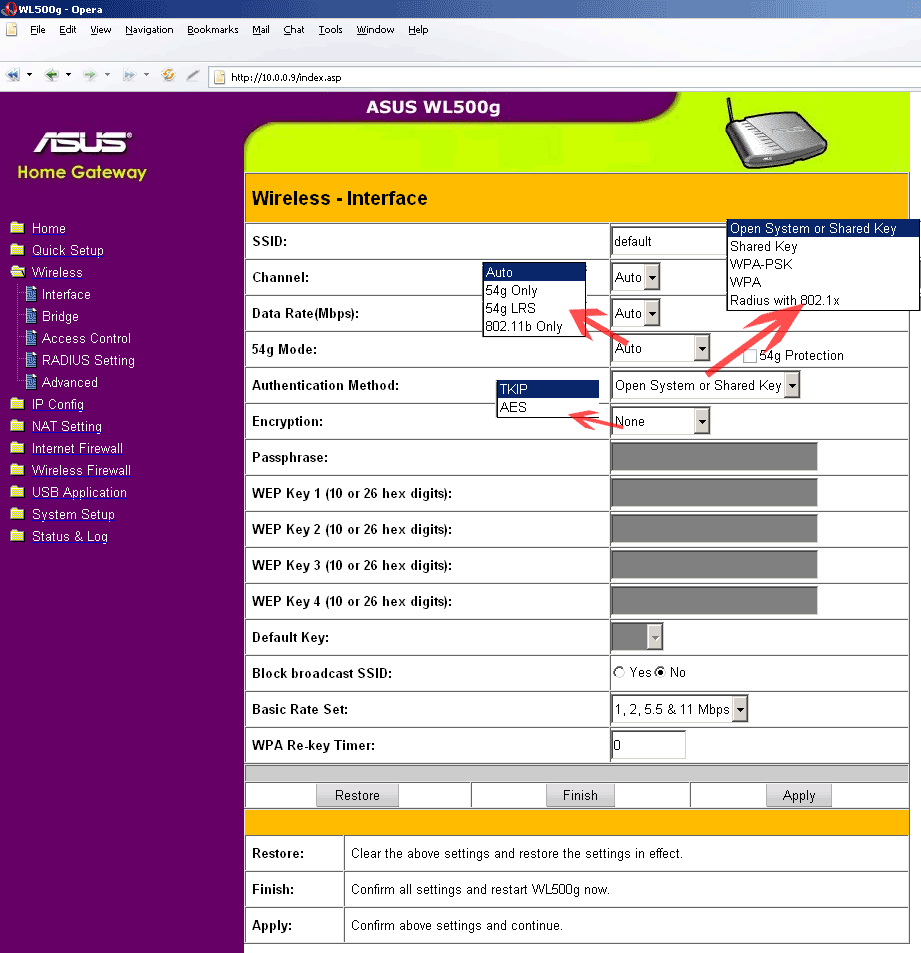Open the Bookmarks menu
Viewport: 921px width, 953px height.
[213, 30]
